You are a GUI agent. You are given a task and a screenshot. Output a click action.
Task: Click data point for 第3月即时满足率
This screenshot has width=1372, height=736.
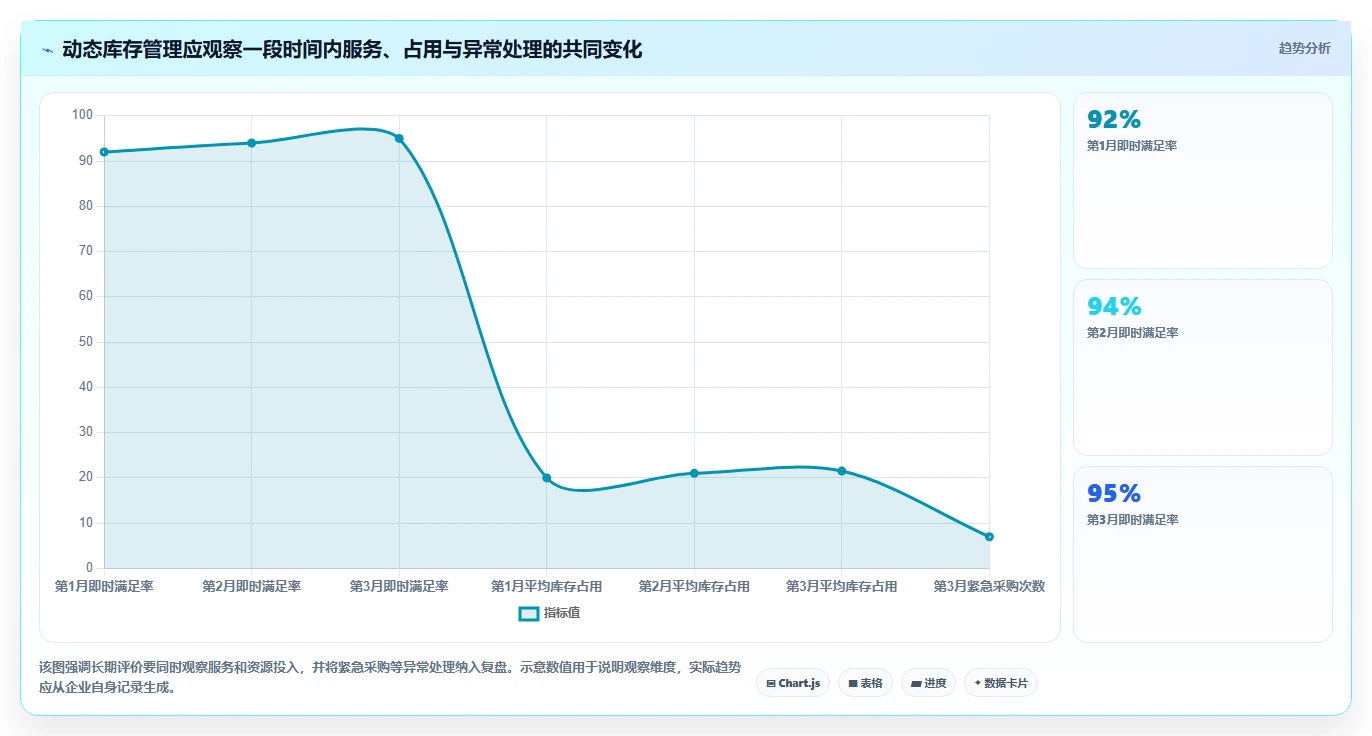399,138
